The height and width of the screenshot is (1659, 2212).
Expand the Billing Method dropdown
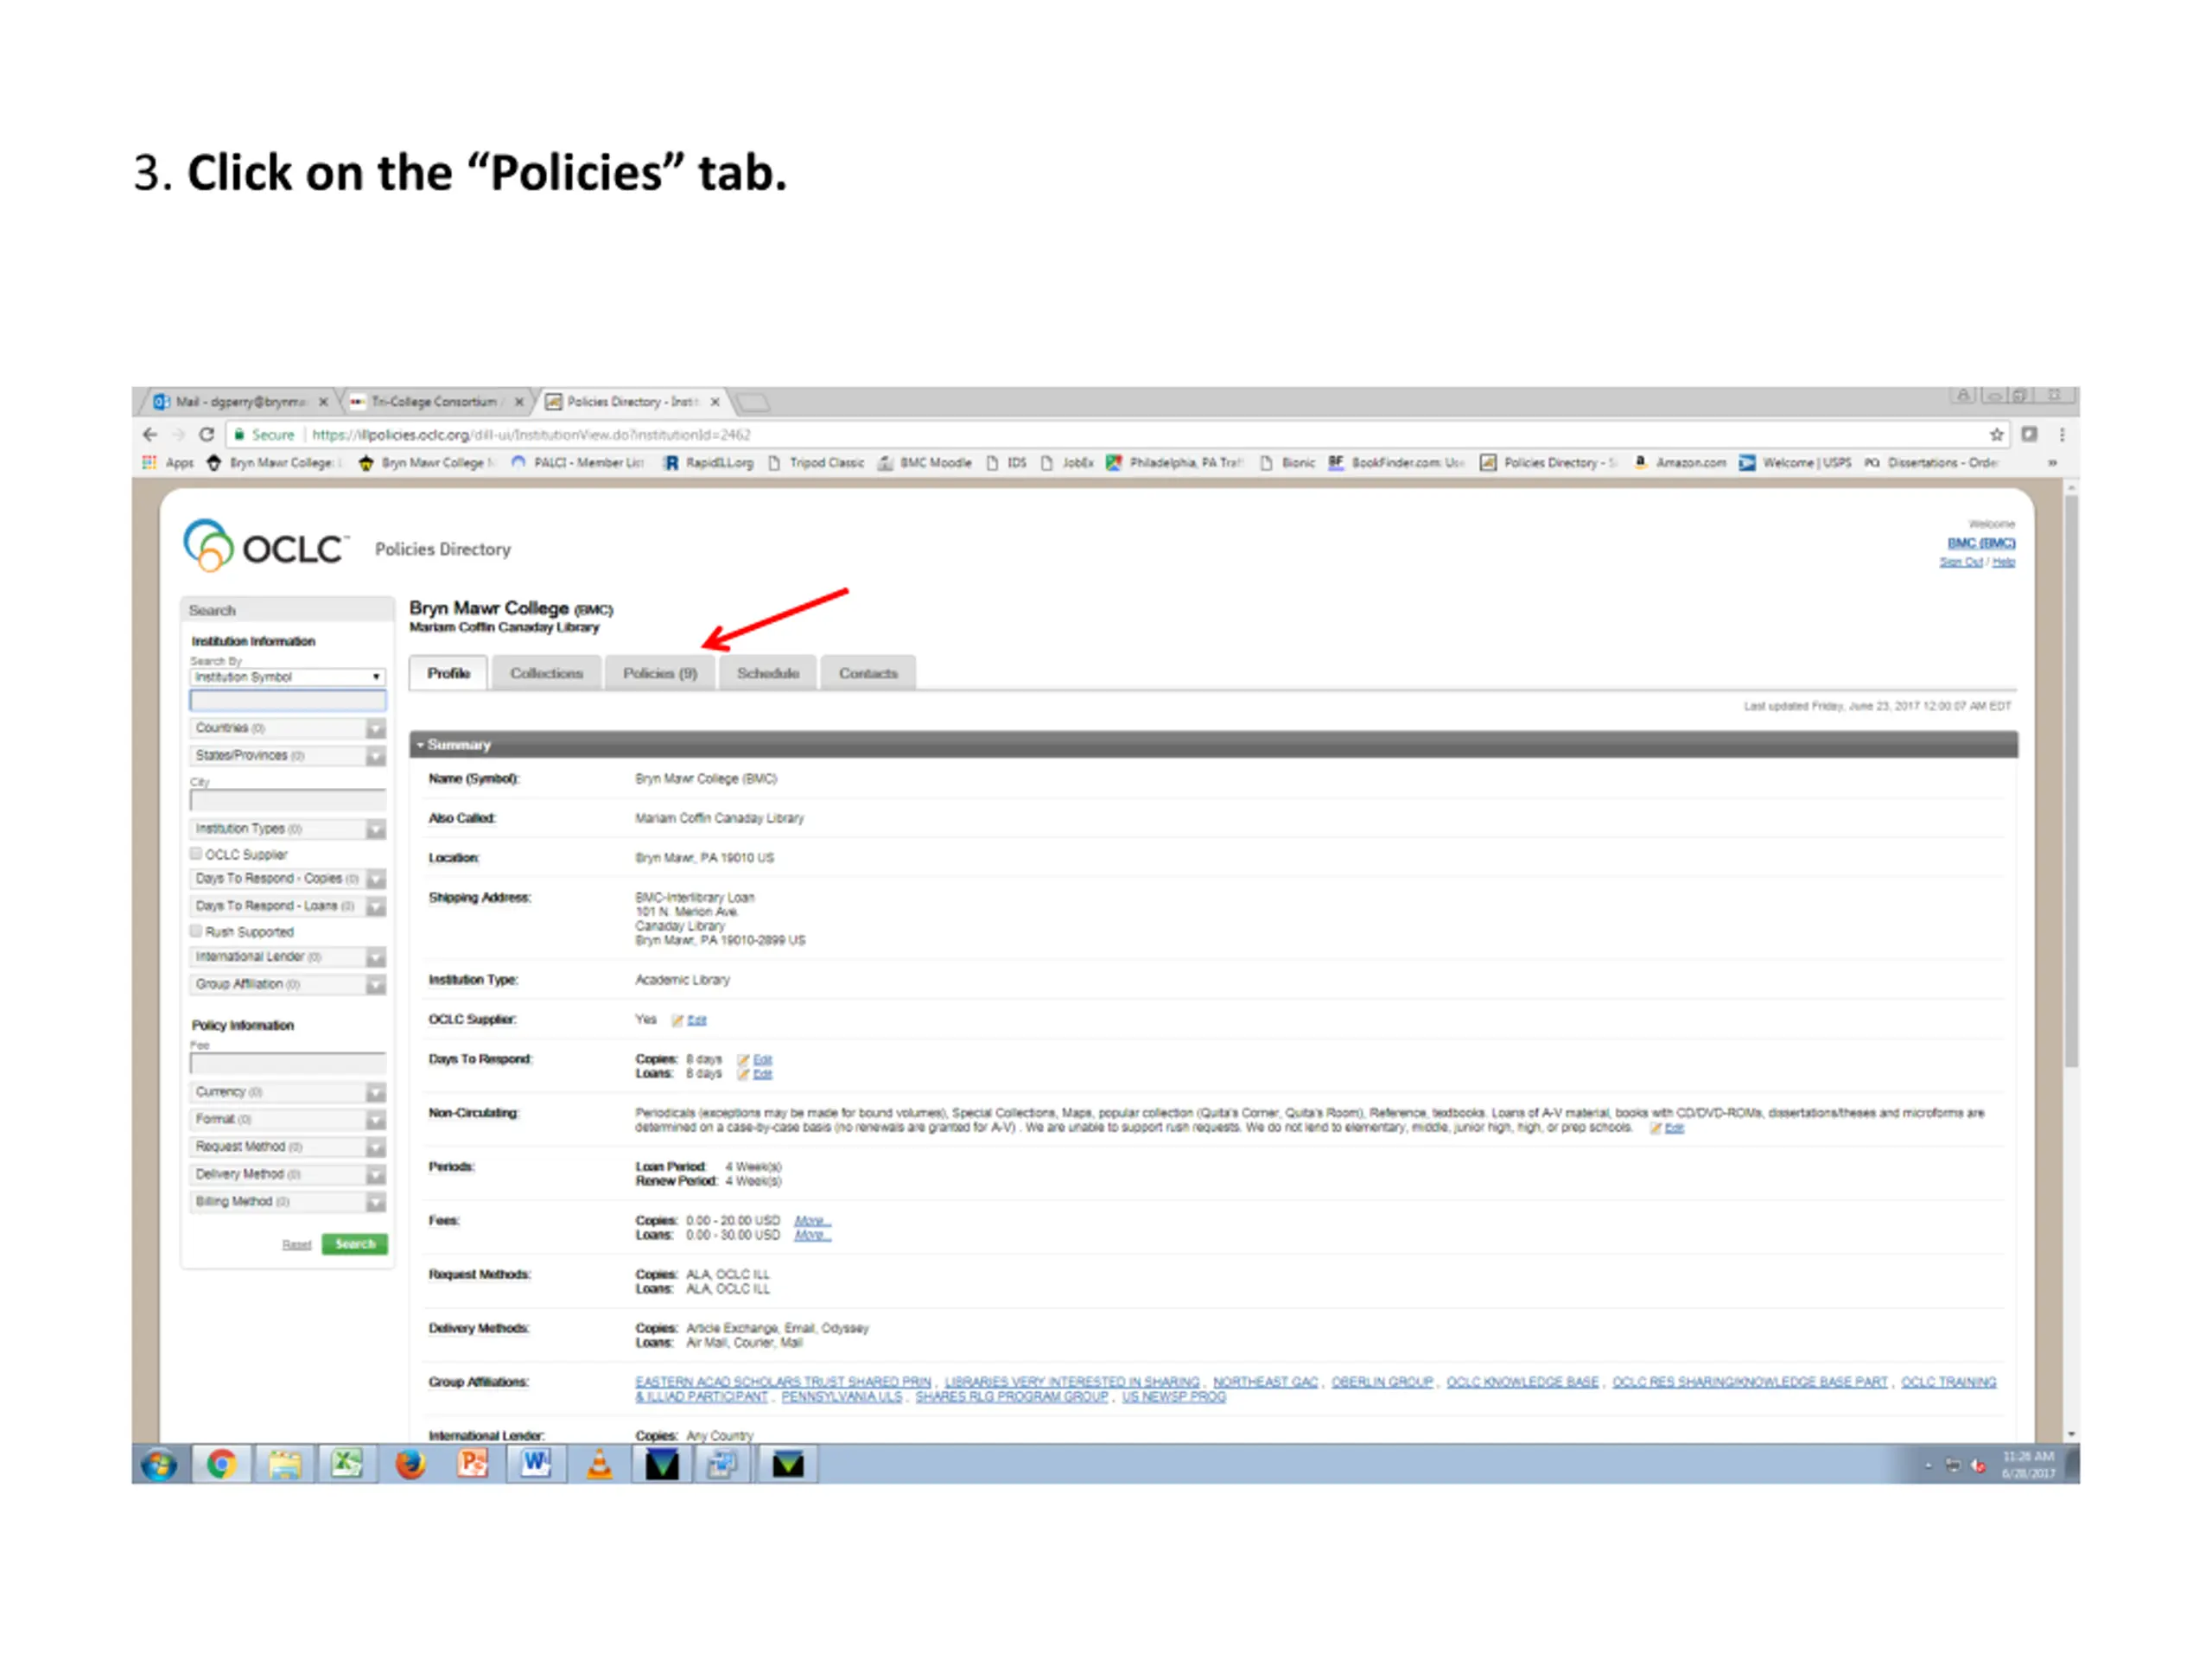pos(375,1202)
